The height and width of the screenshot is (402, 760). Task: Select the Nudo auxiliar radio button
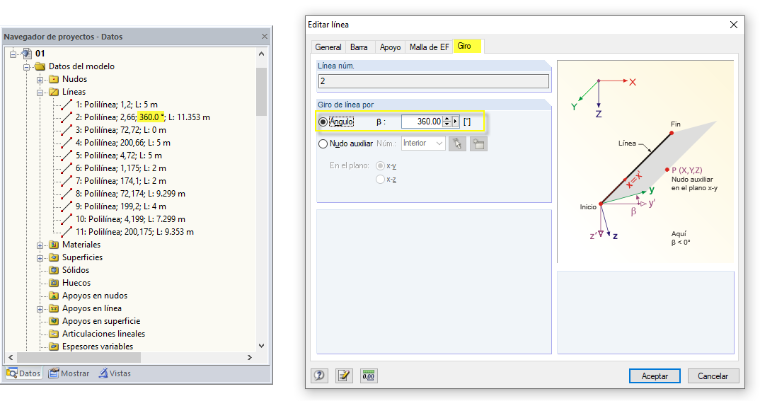(323, 144)
